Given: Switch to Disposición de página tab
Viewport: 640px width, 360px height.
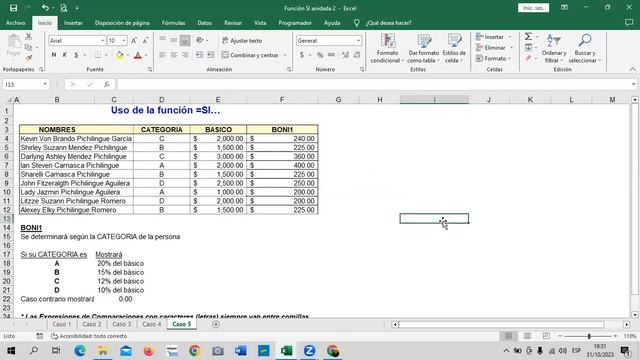Looking at the screenshot, I should [122, 23].
